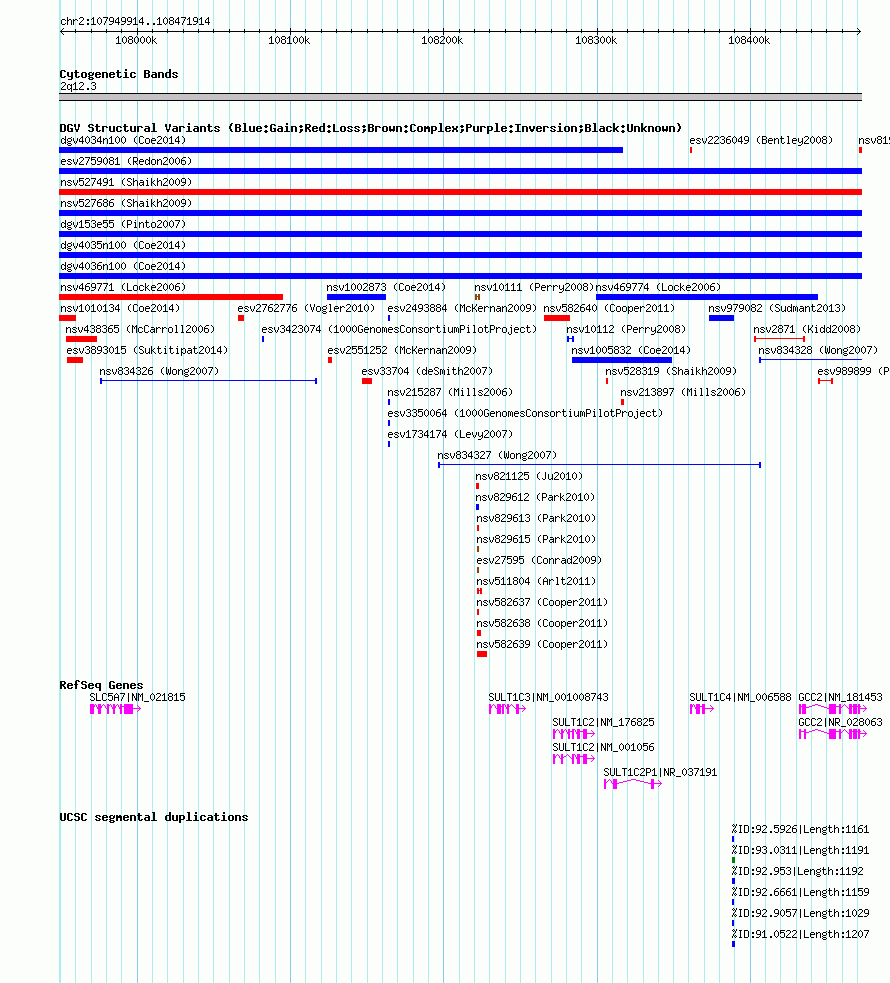
Task: Click esv3350064 1000GenomesConsortiumPilotProject label
Action: click(525, 413)
